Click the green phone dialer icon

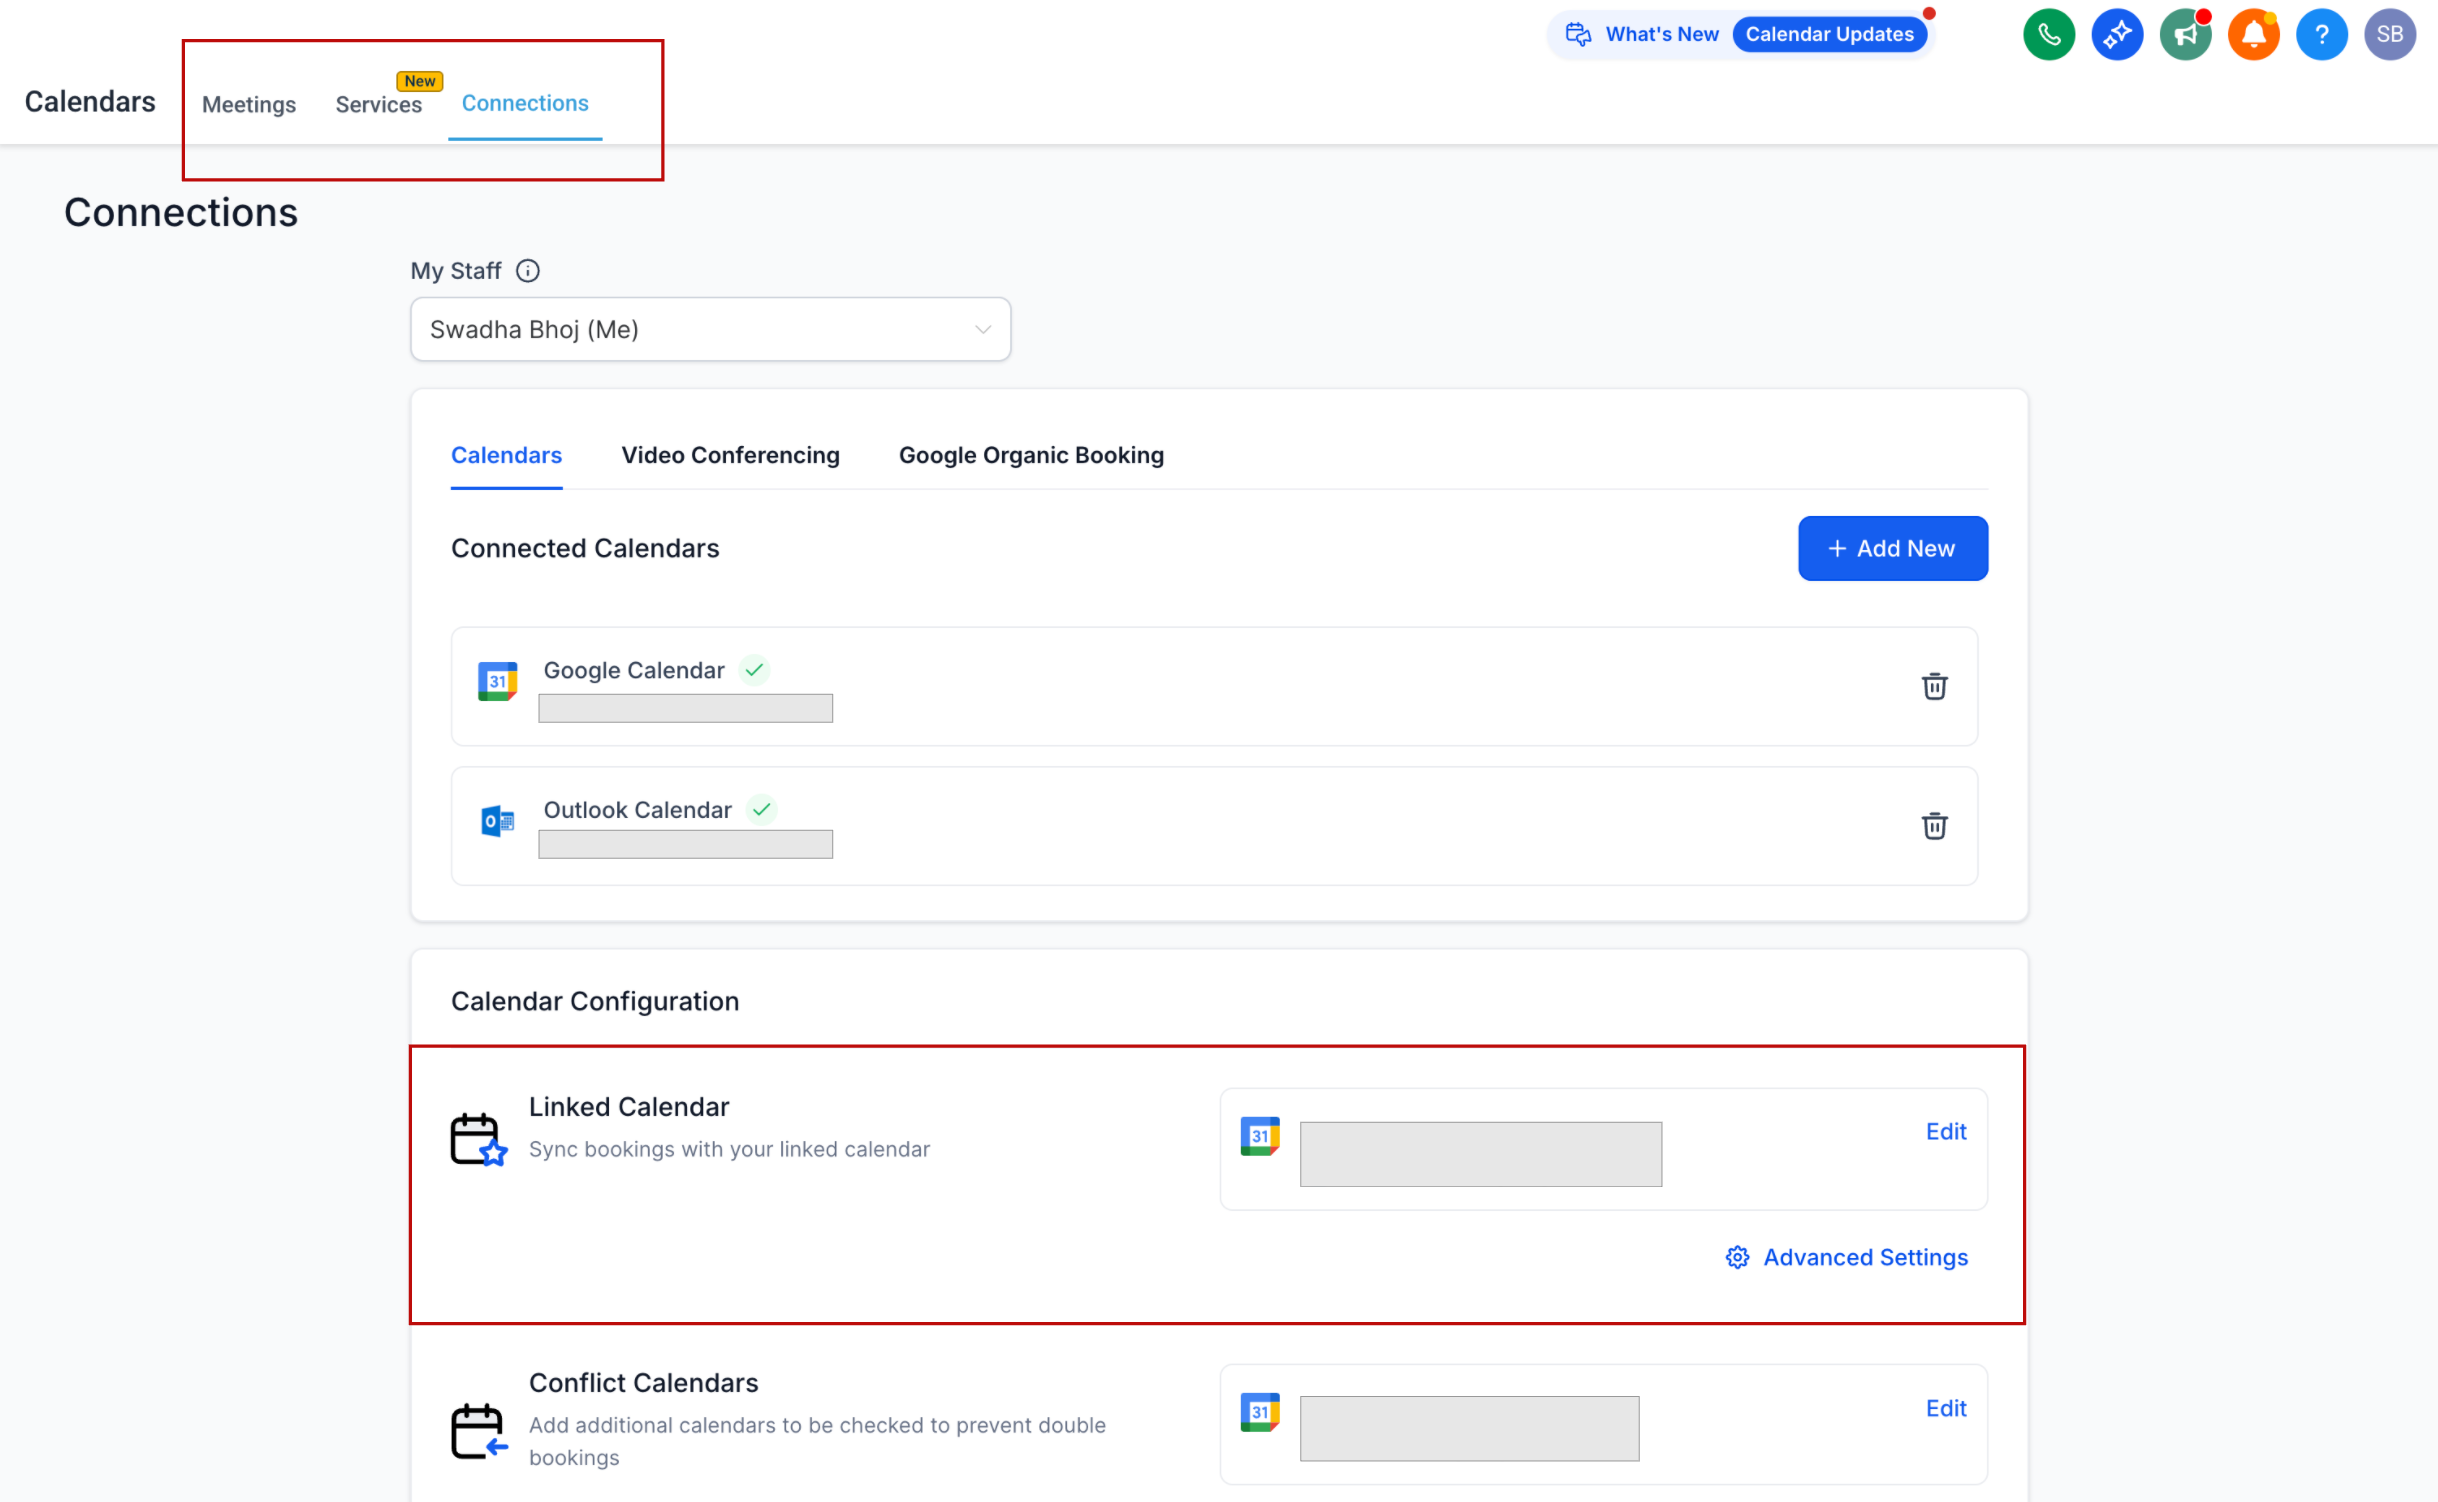[2048, 35]
